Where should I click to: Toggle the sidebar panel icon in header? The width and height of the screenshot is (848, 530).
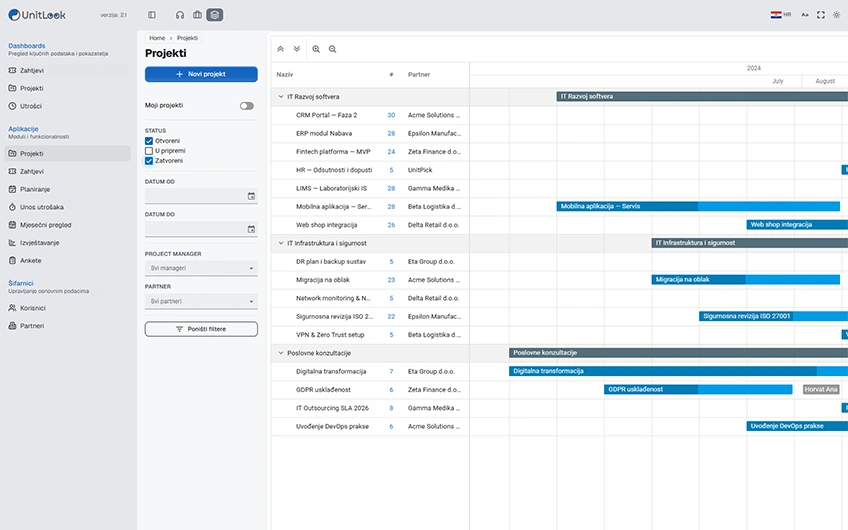coord(152,15)
